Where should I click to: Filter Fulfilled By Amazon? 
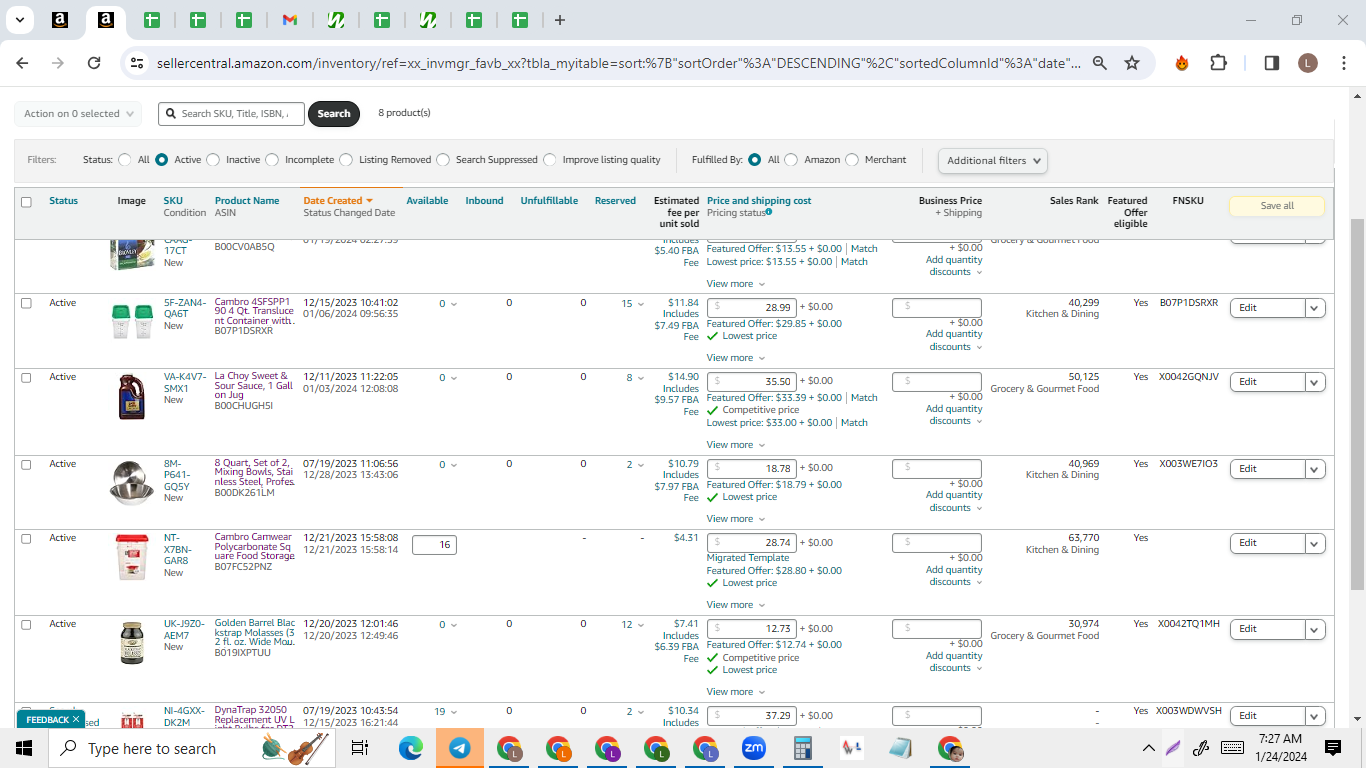pos(791,160)
